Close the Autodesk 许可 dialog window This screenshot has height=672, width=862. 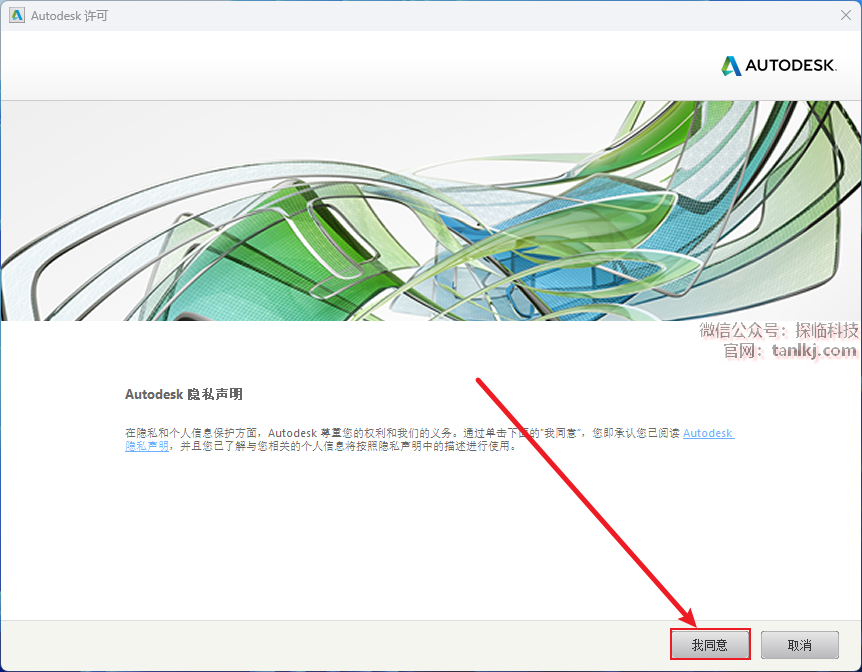coord(846,15)
